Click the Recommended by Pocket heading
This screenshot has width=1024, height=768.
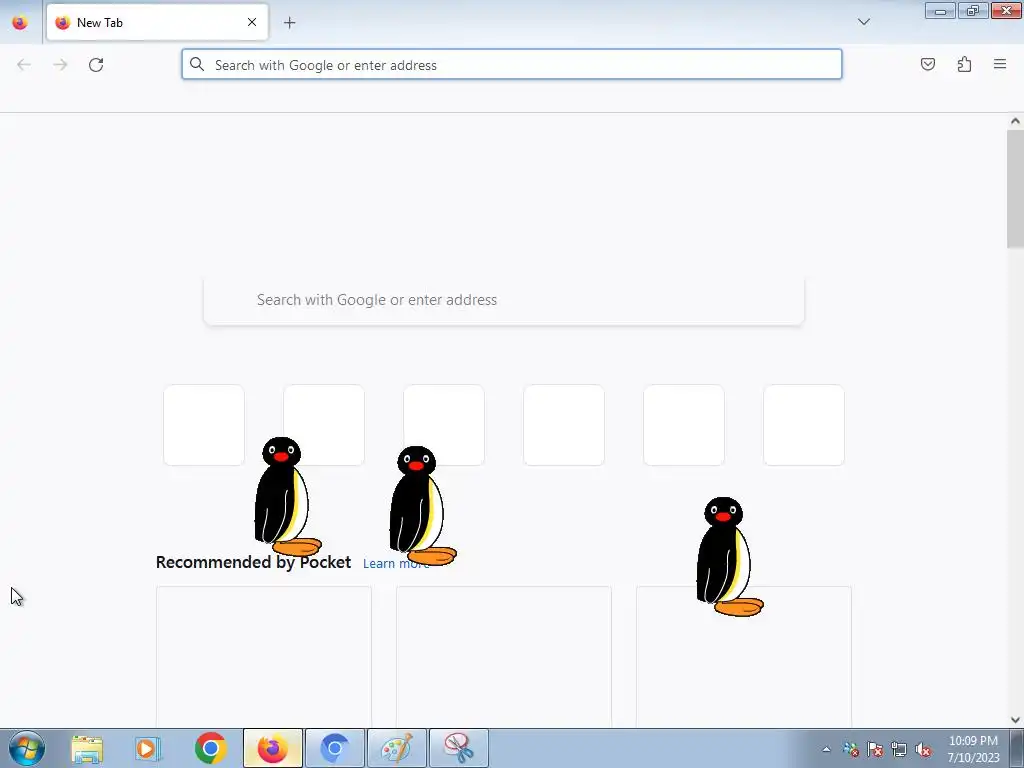pos(253,562)
